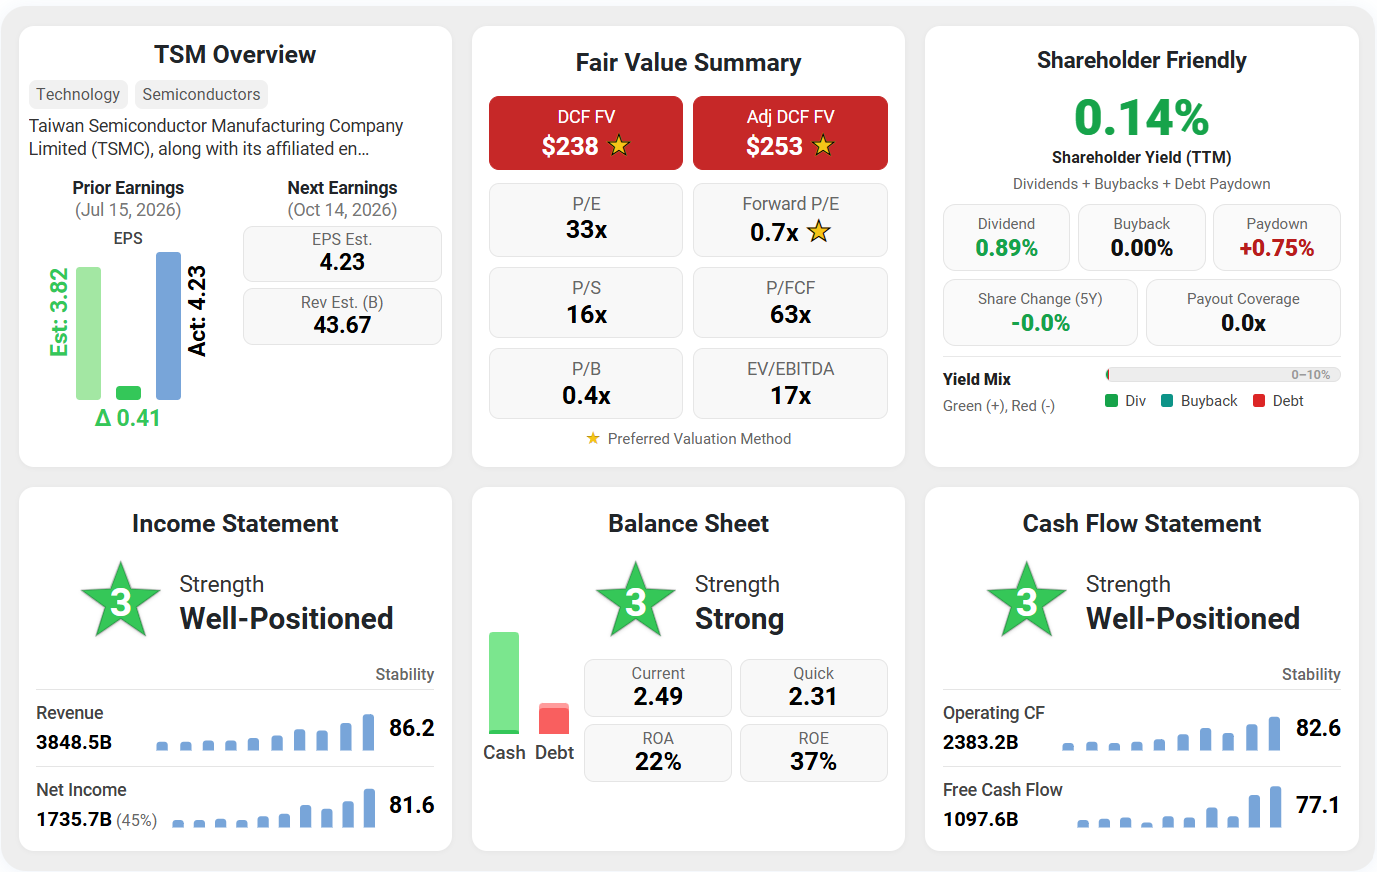This screenshot has width=1377, height=872.
Task: Click the teal Buyback legend swatch
Action: 1167,401
